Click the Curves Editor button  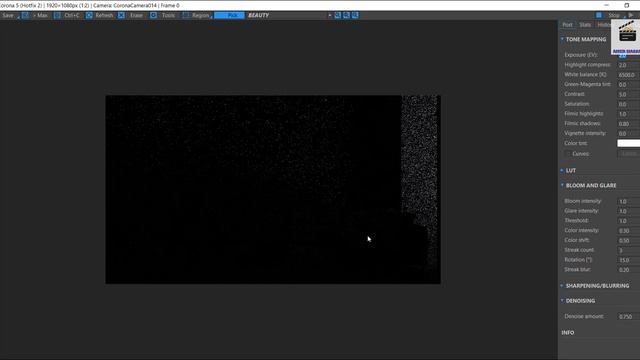pos(629,154)
